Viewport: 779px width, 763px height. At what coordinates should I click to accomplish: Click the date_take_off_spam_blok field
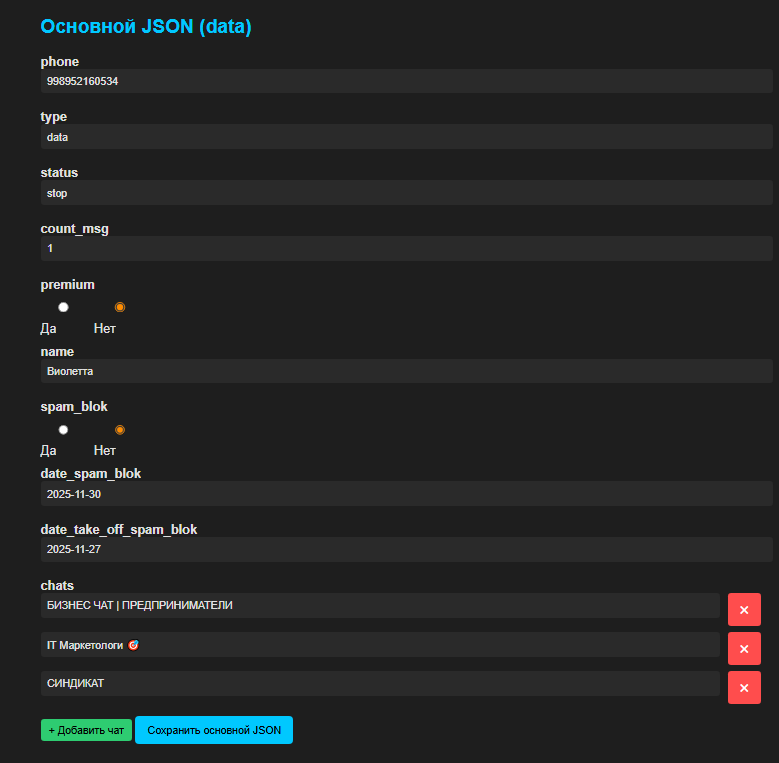coord(406,550)
